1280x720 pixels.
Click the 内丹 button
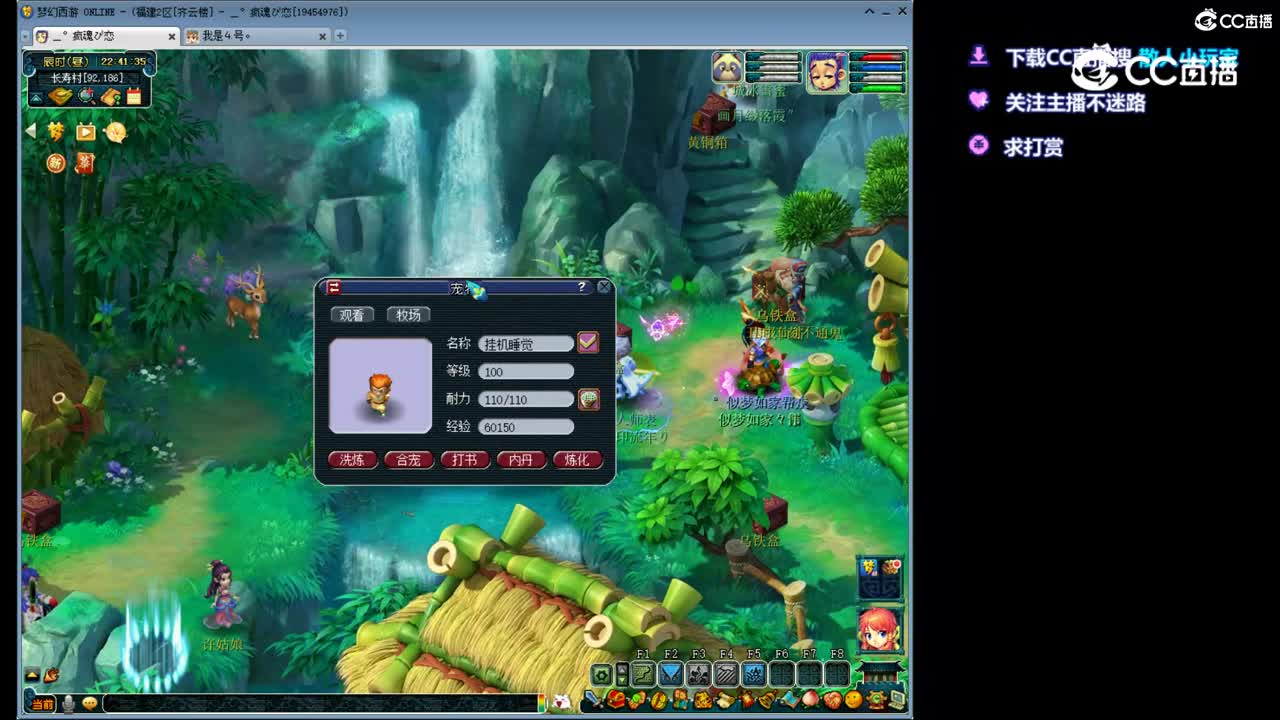pos(521,460)
